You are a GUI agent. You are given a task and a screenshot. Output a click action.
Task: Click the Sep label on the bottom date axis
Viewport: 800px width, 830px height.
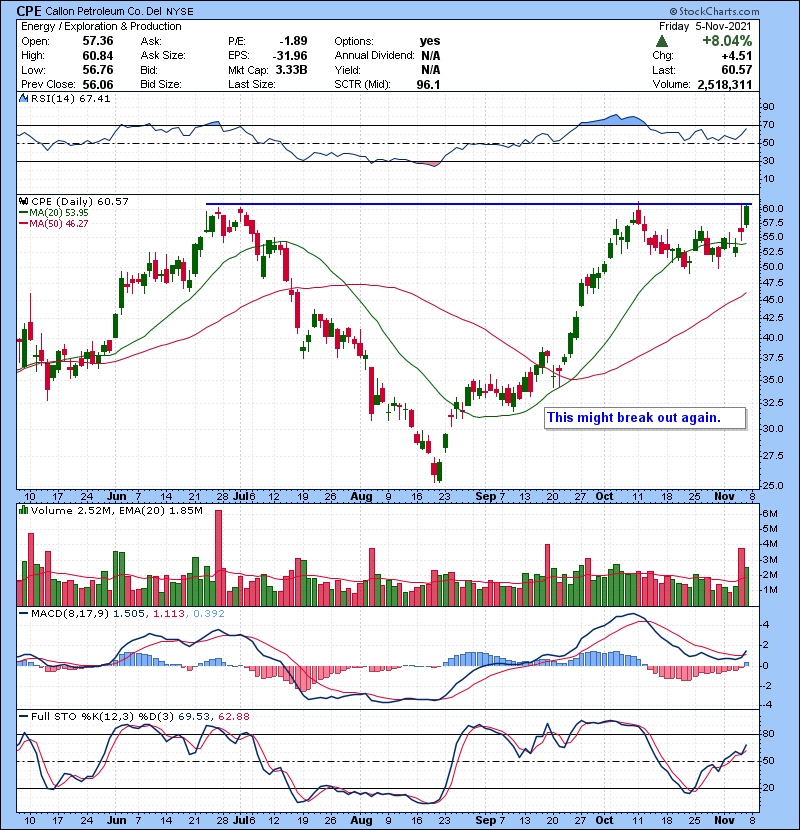pos(486,820)
